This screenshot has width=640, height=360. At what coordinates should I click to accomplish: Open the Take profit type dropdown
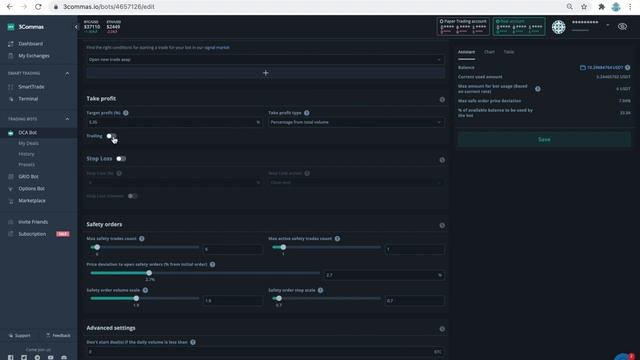(356, 122)
